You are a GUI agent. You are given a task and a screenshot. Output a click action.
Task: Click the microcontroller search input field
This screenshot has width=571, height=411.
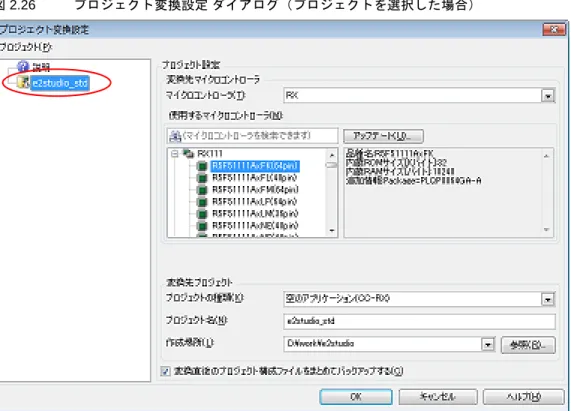point(252,136)
